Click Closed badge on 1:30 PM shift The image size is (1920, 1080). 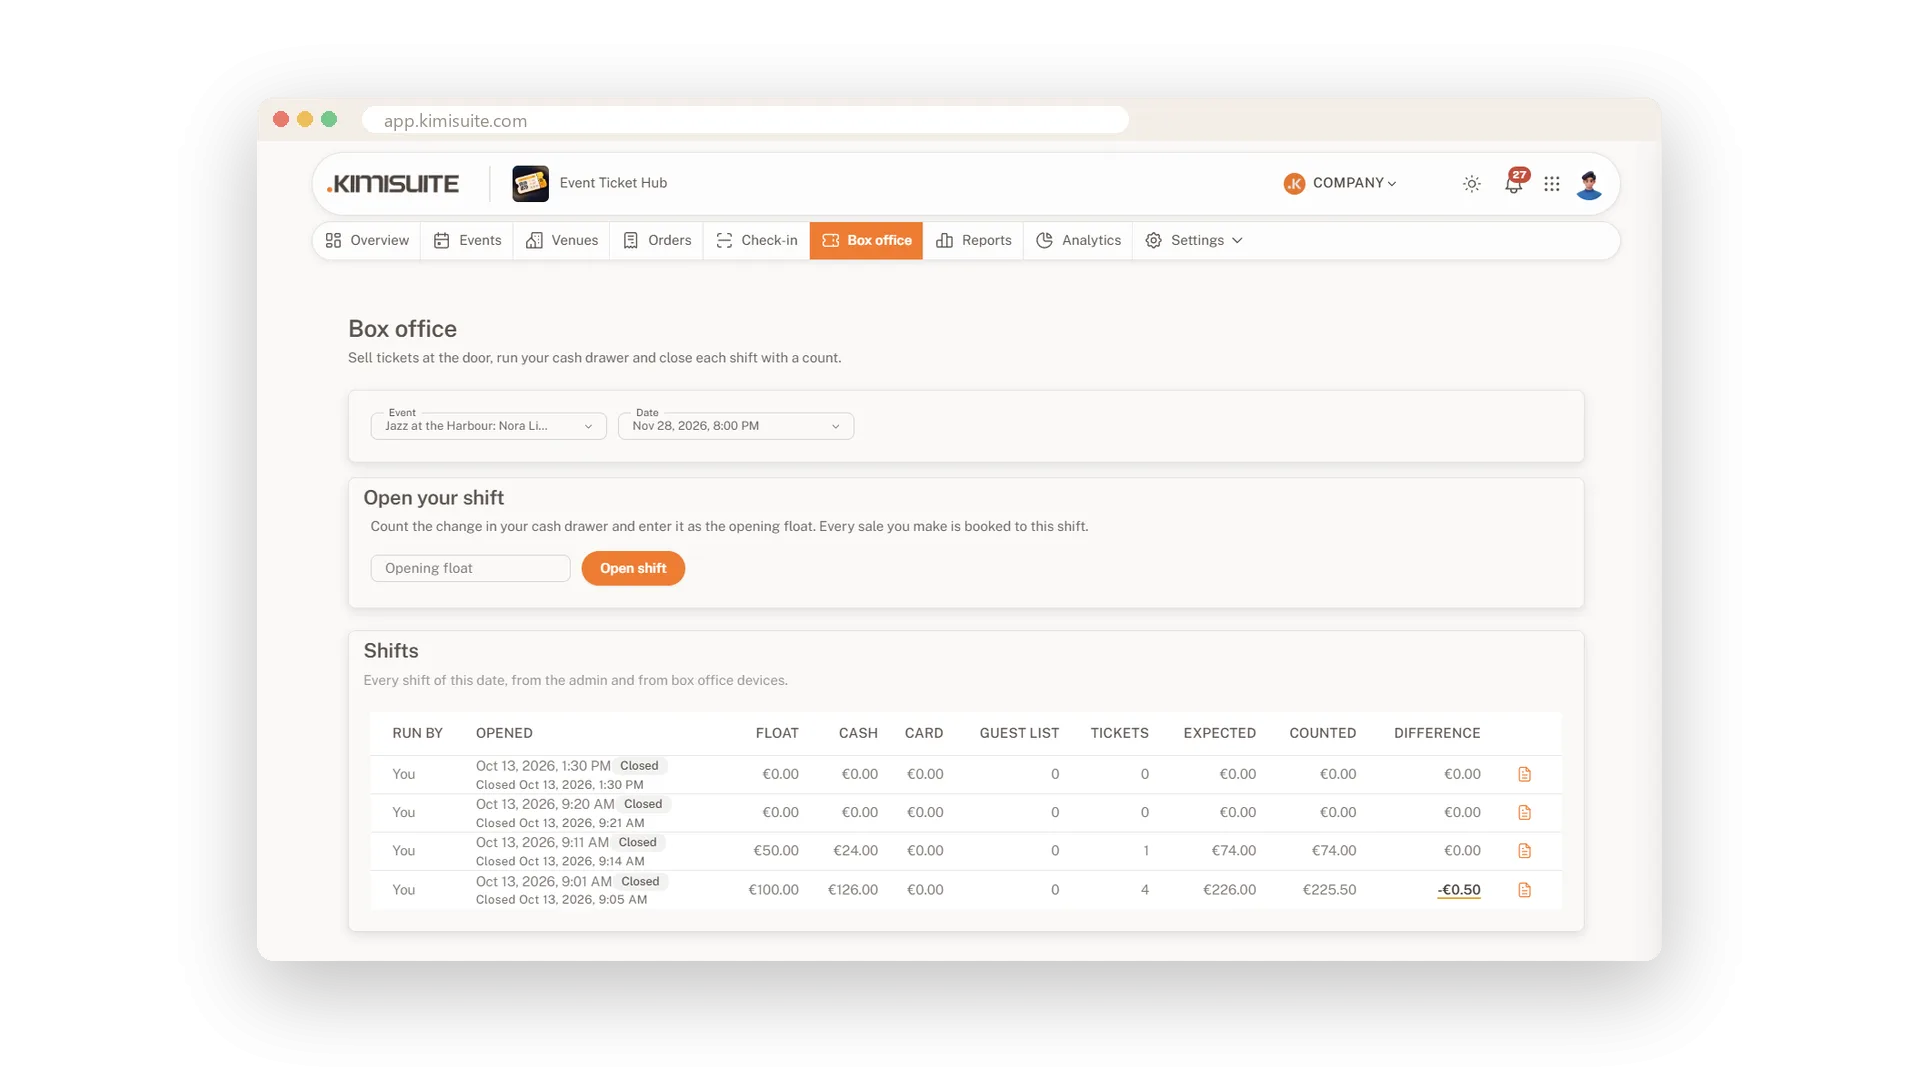639,766
